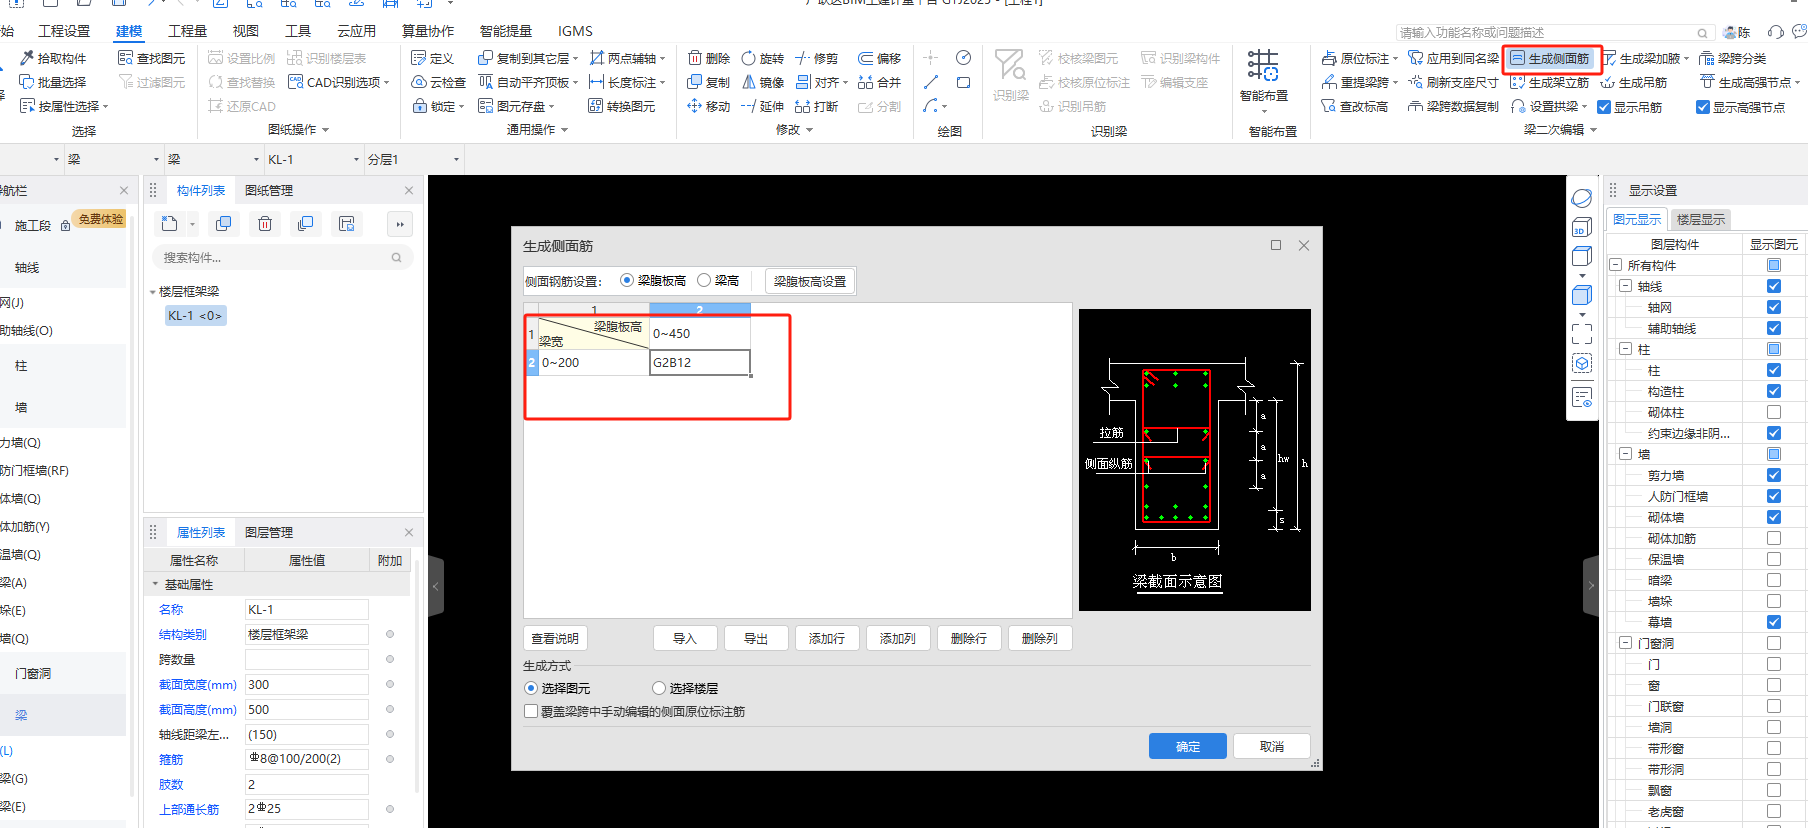Click the G2B12 table cell
The height and width of the screenshot is (828, 1808).
pos(699,362)
